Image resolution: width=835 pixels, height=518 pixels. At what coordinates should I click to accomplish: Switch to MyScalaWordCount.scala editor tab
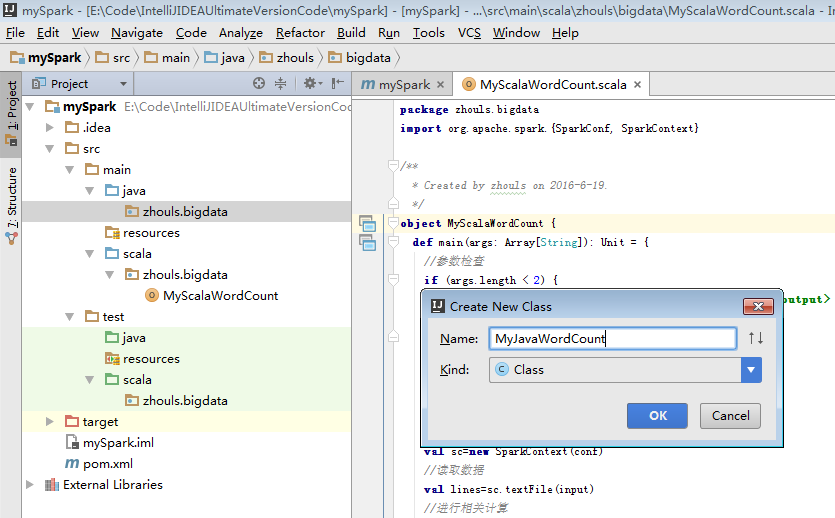click(552, 85)
